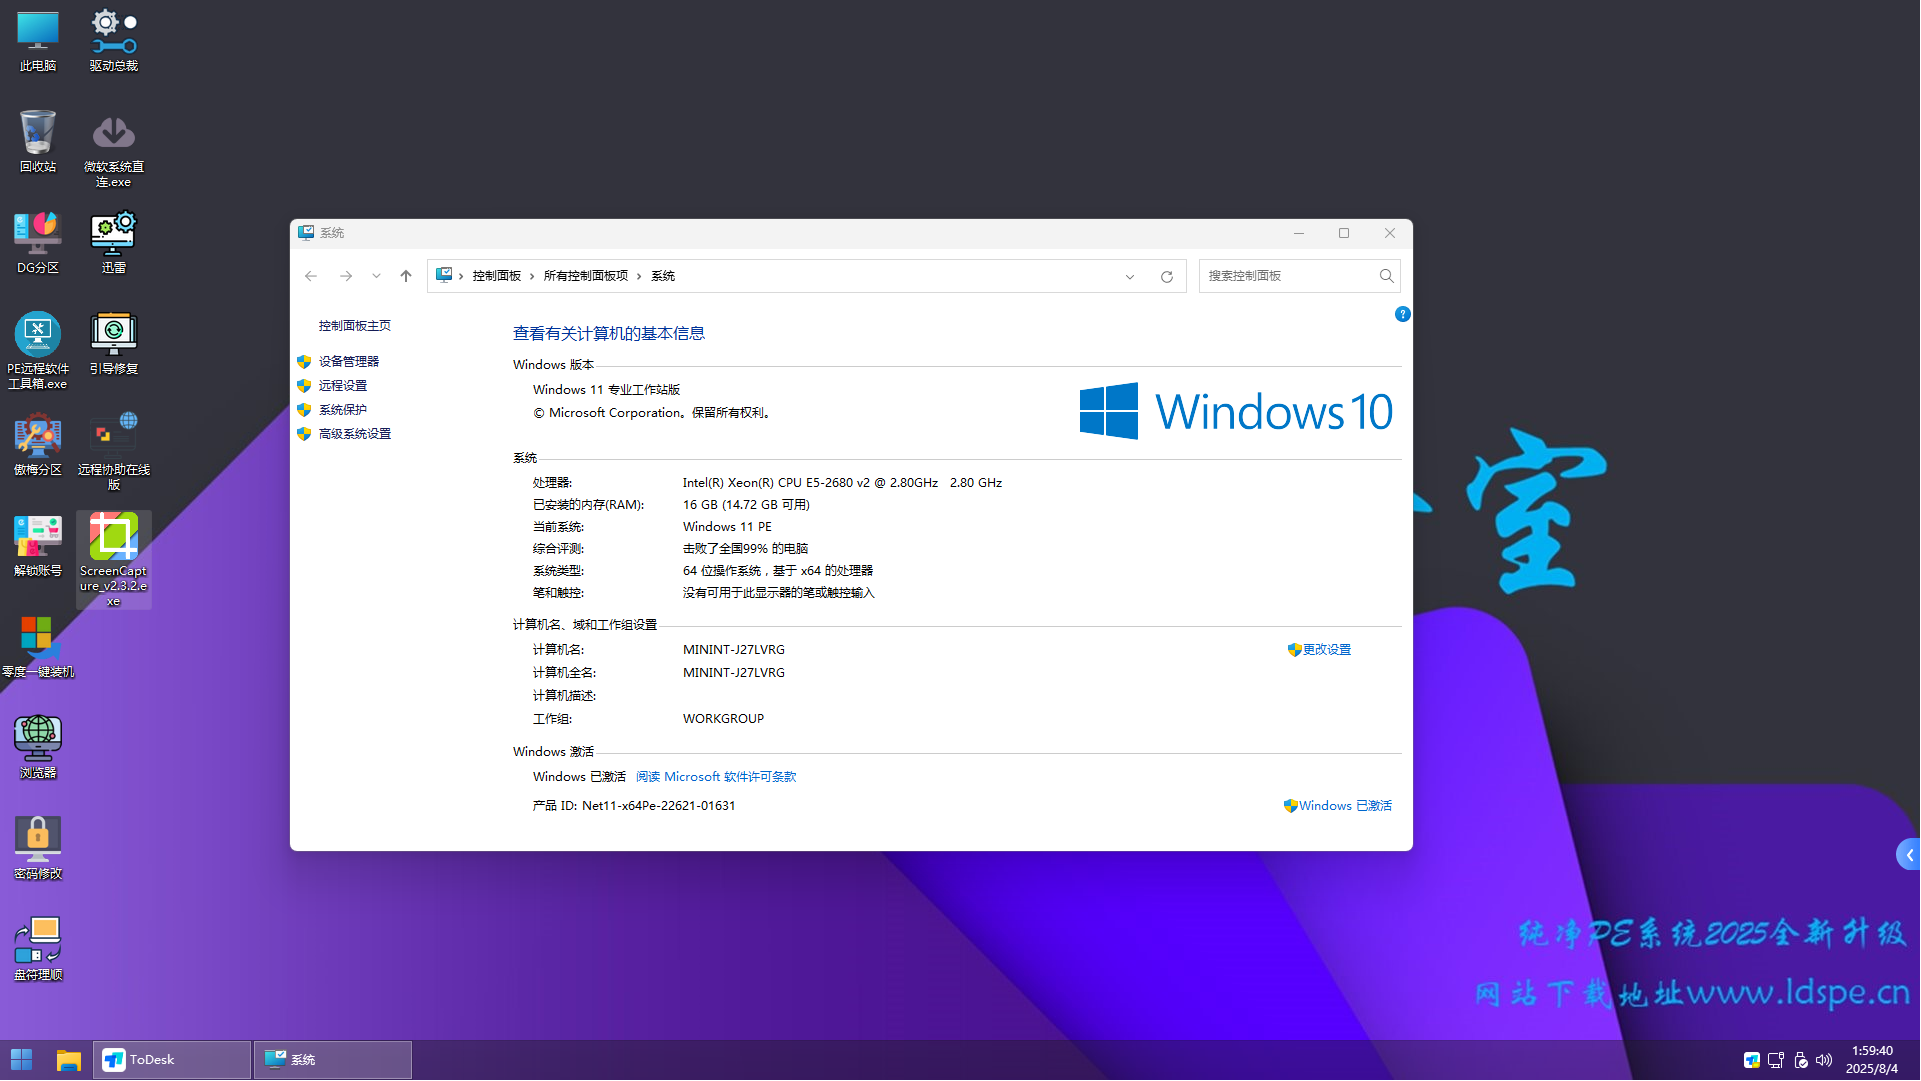Click 所有控制面板项 breadcrumb item
Image resolution: width=1921 pixels, height=1081 pixels.
[585, 276]
